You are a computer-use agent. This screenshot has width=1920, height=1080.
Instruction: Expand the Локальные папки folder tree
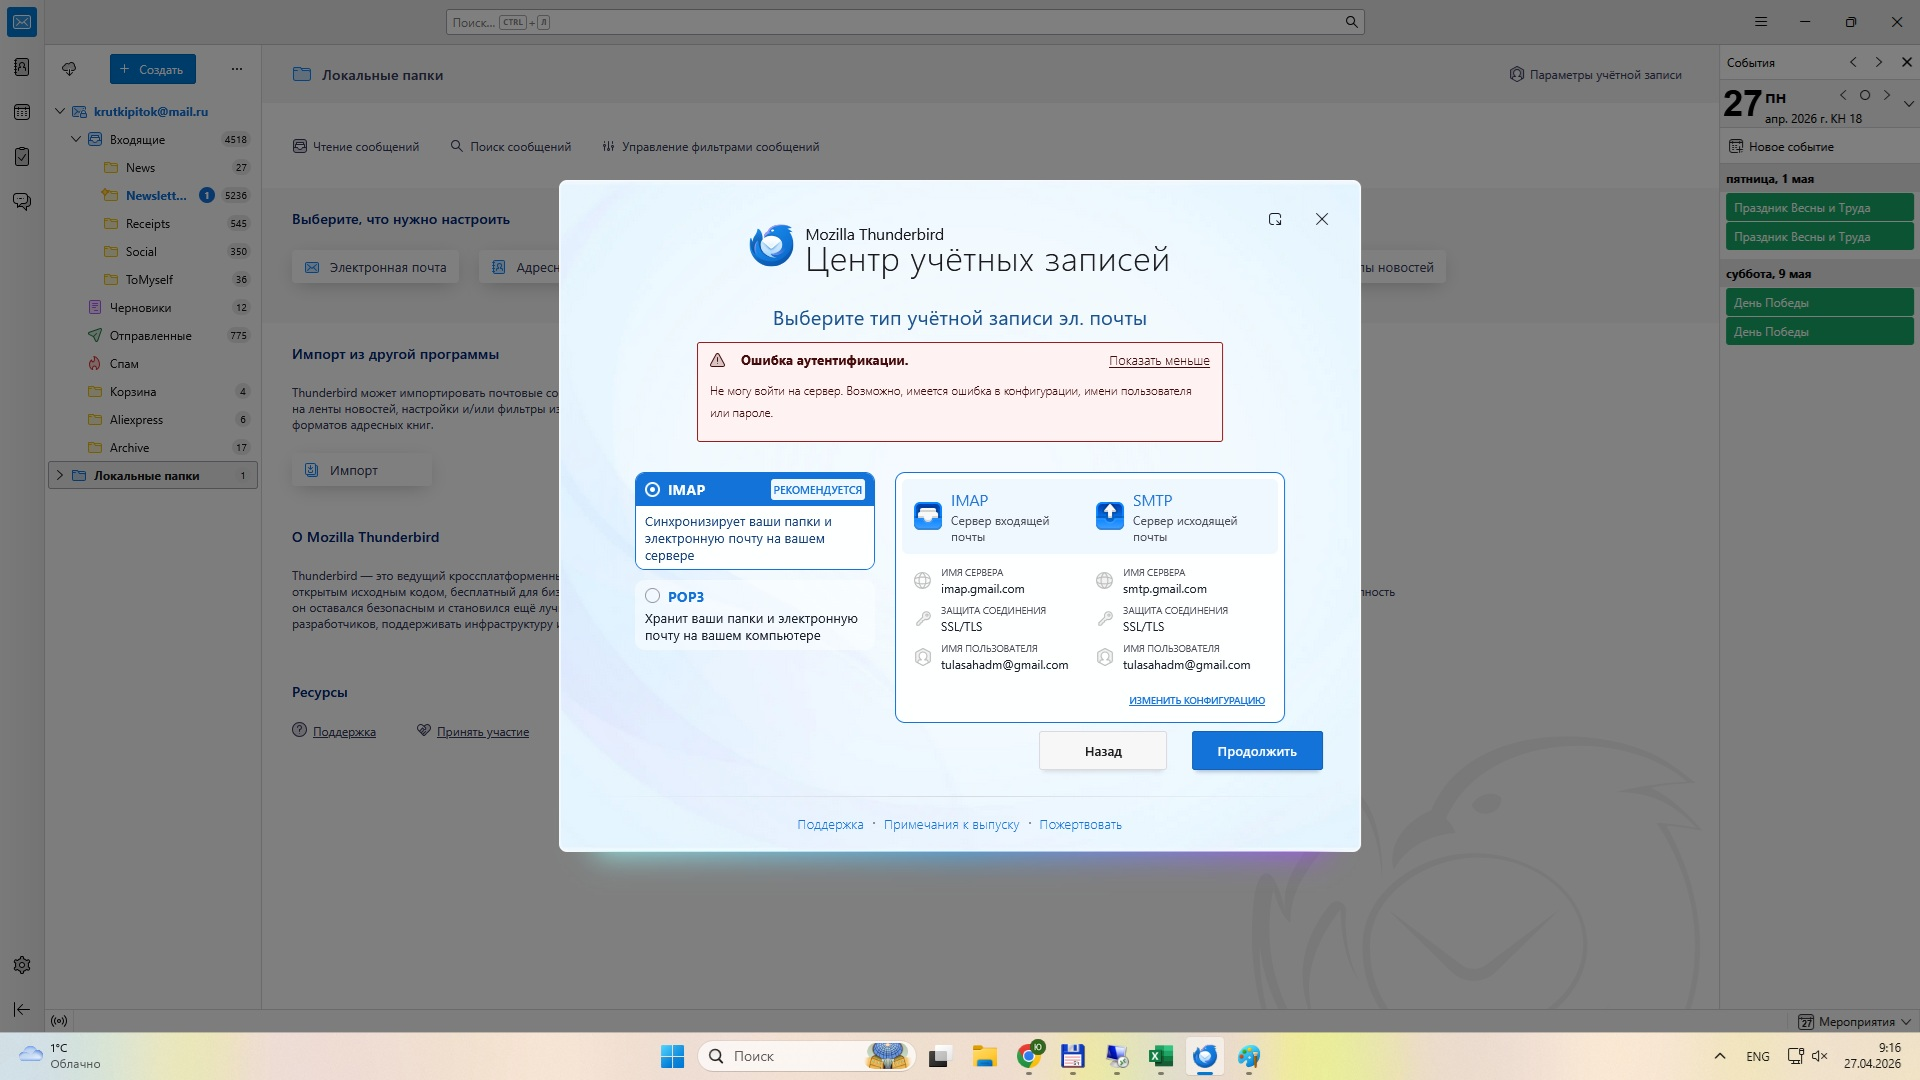pos(60,476)
